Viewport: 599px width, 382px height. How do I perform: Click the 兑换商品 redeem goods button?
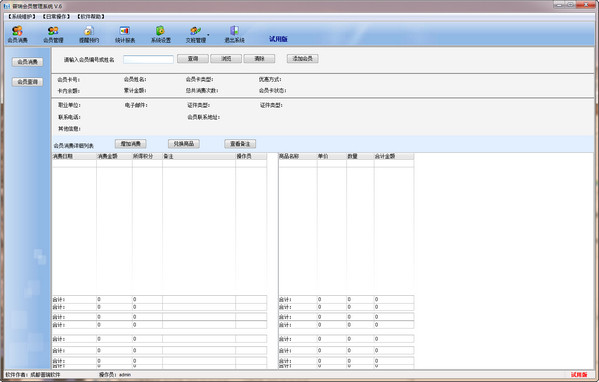[x=184, y=144]
